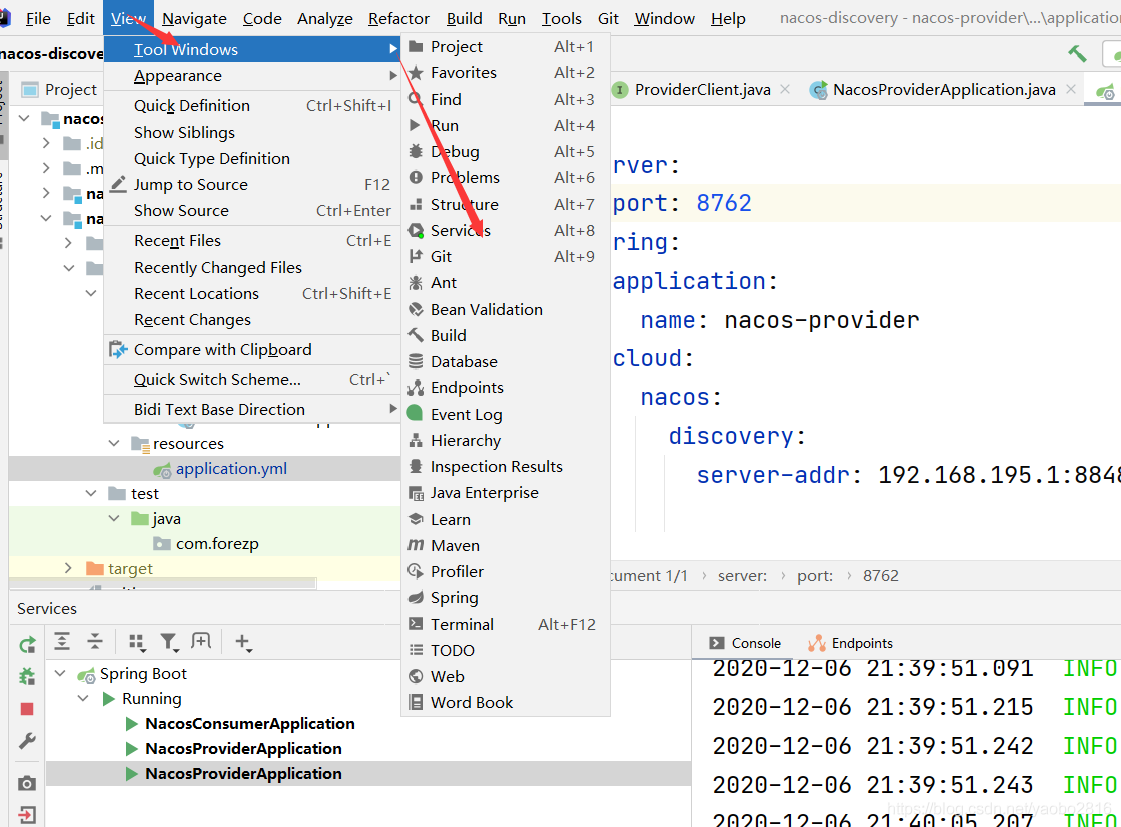Switch to the ProviderClient.java editor tab
Image resolution: width=1121 pixels, height=827 pixels.
click(x=702, y=89)
